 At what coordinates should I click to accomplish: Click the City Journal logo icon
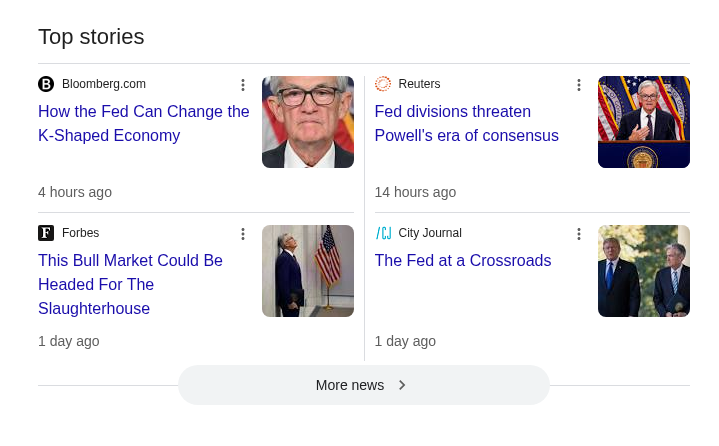point(383,233)
